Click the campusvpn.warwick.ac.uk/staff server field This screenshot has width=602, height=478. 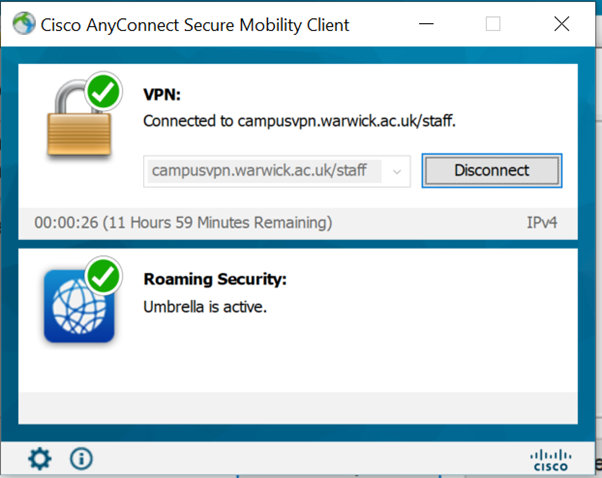click(265, 171)
